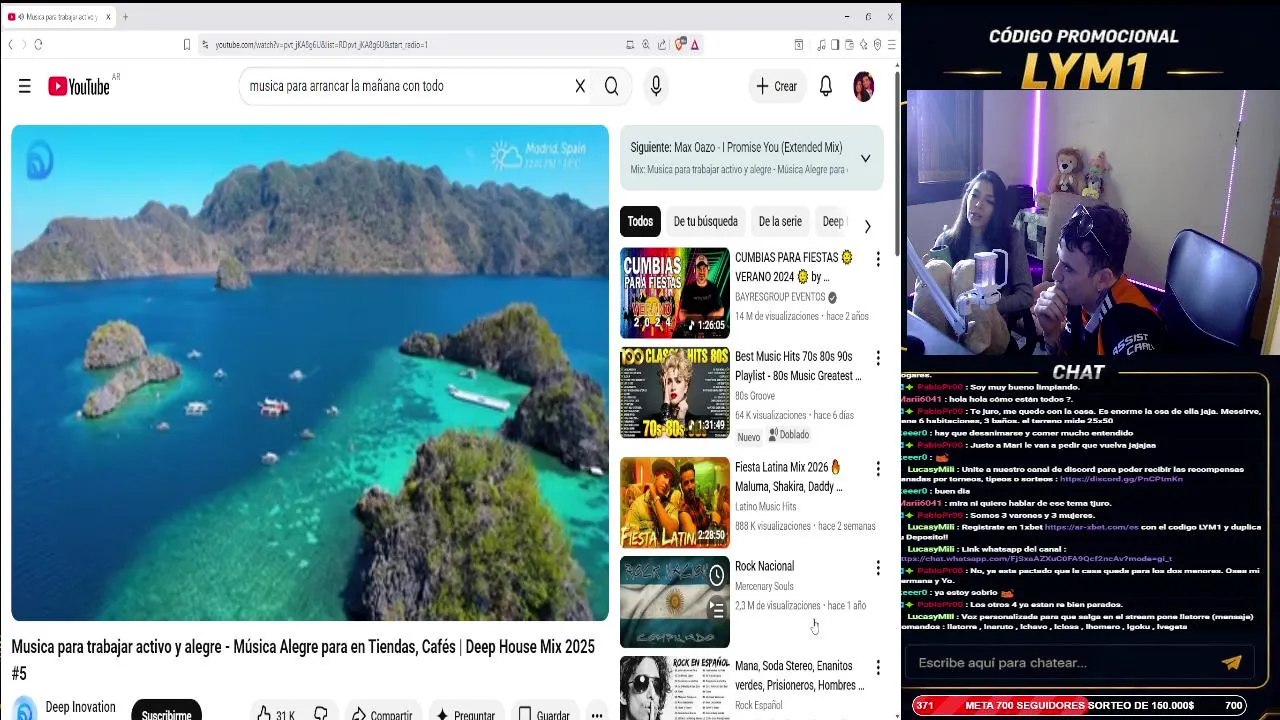Open the Deep Inovation channel name
The width and height of the screenshot is (1280, 720).
(80, 708)
